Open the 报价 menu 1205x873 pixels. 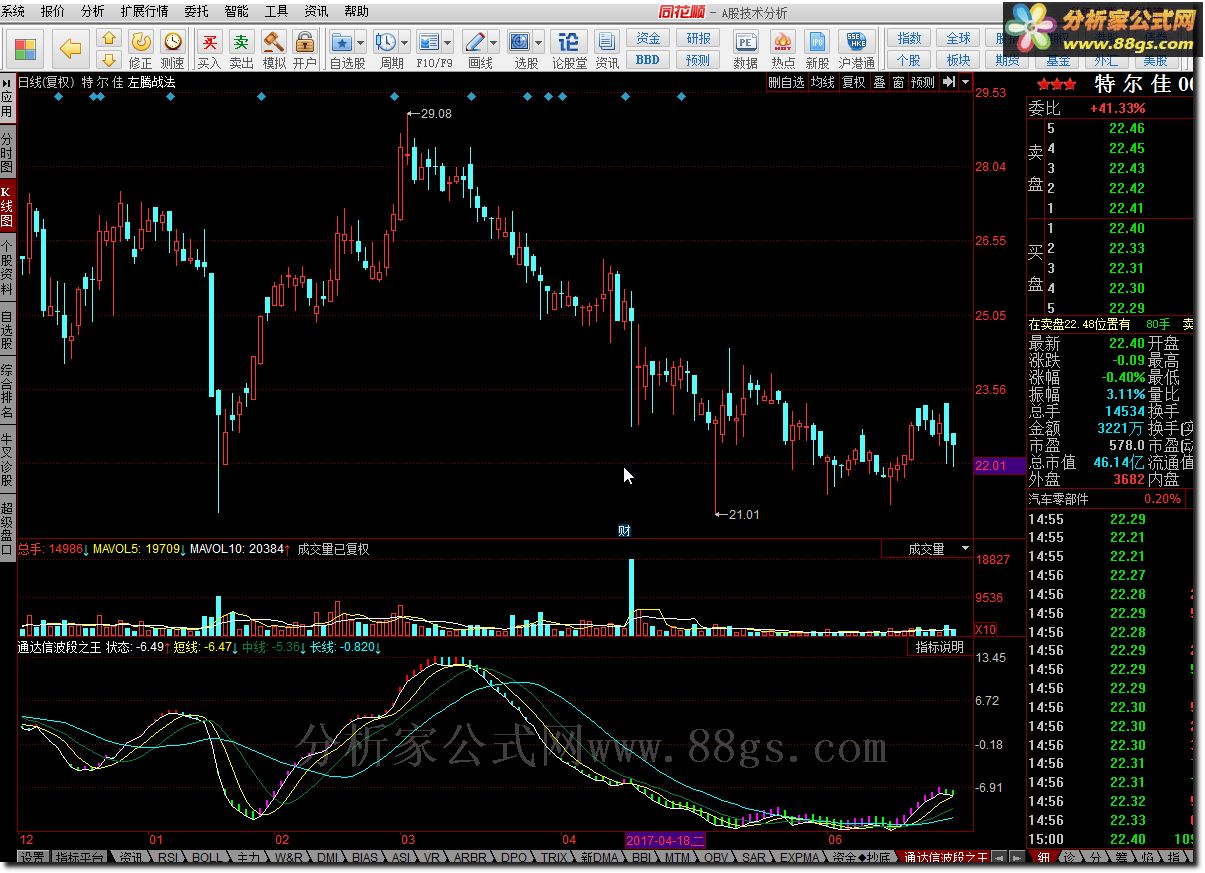(x=53, y=12)
